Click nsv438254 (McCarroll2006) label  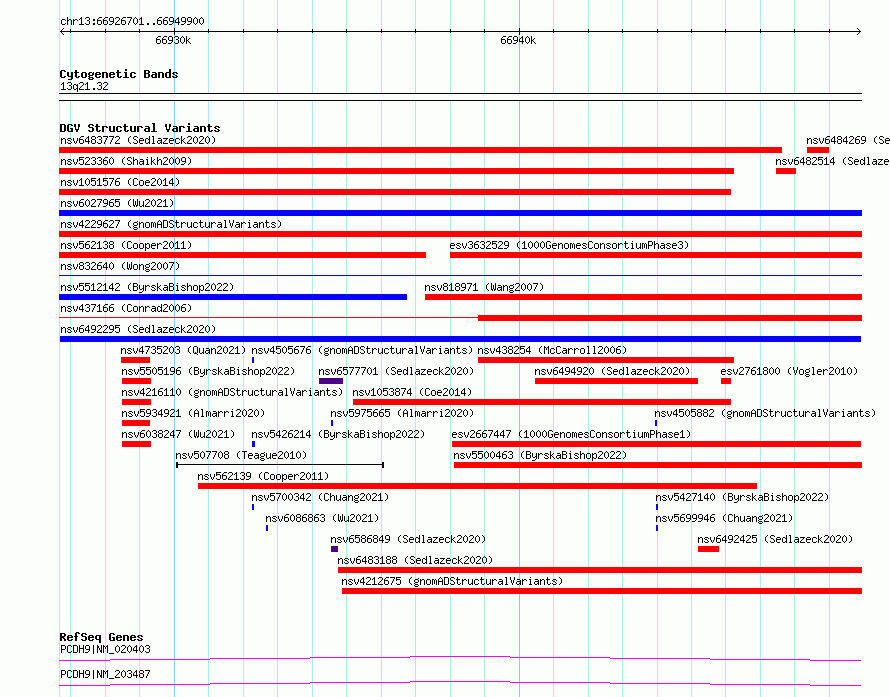552,350
